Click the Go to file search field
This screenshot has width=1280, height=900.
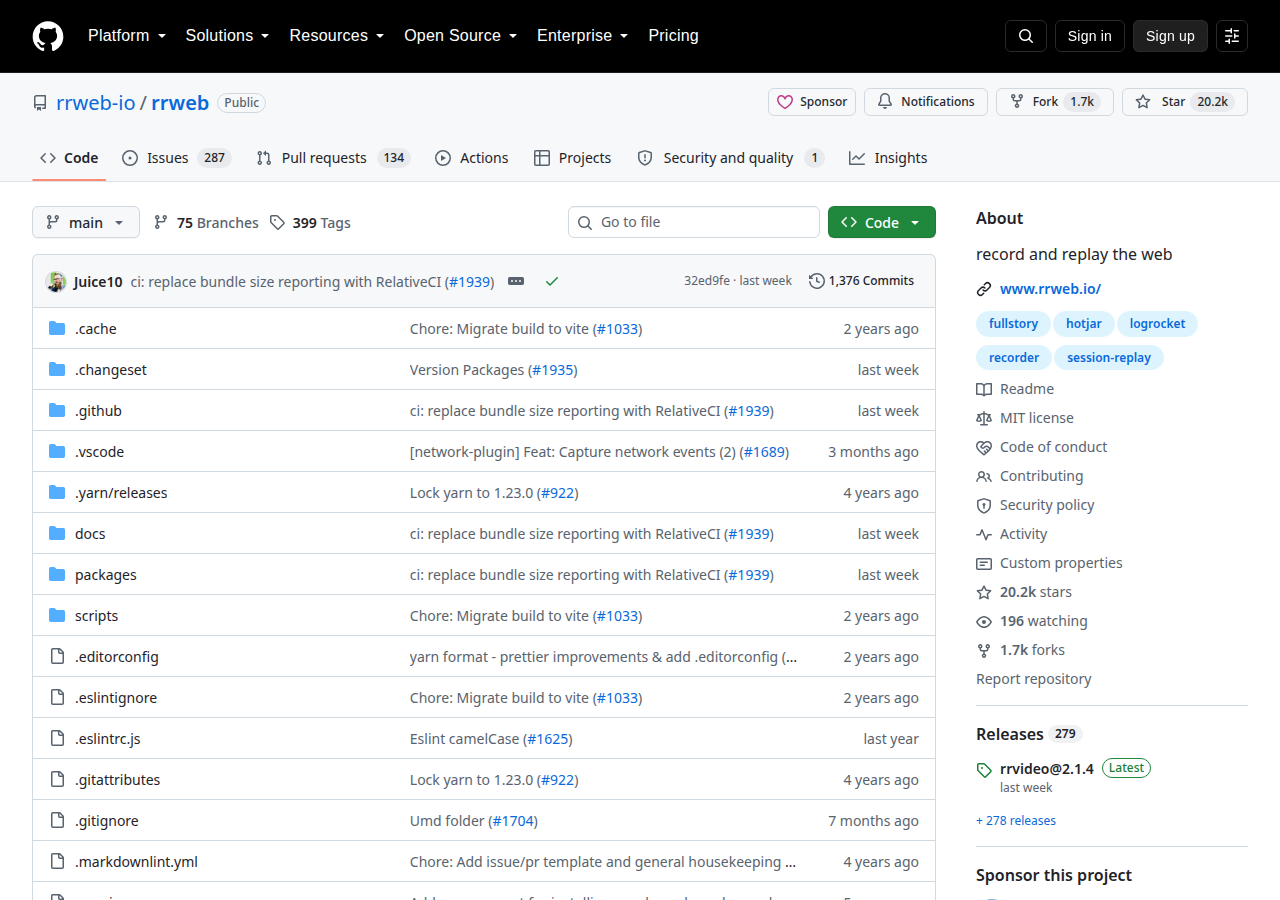[694, 222]
